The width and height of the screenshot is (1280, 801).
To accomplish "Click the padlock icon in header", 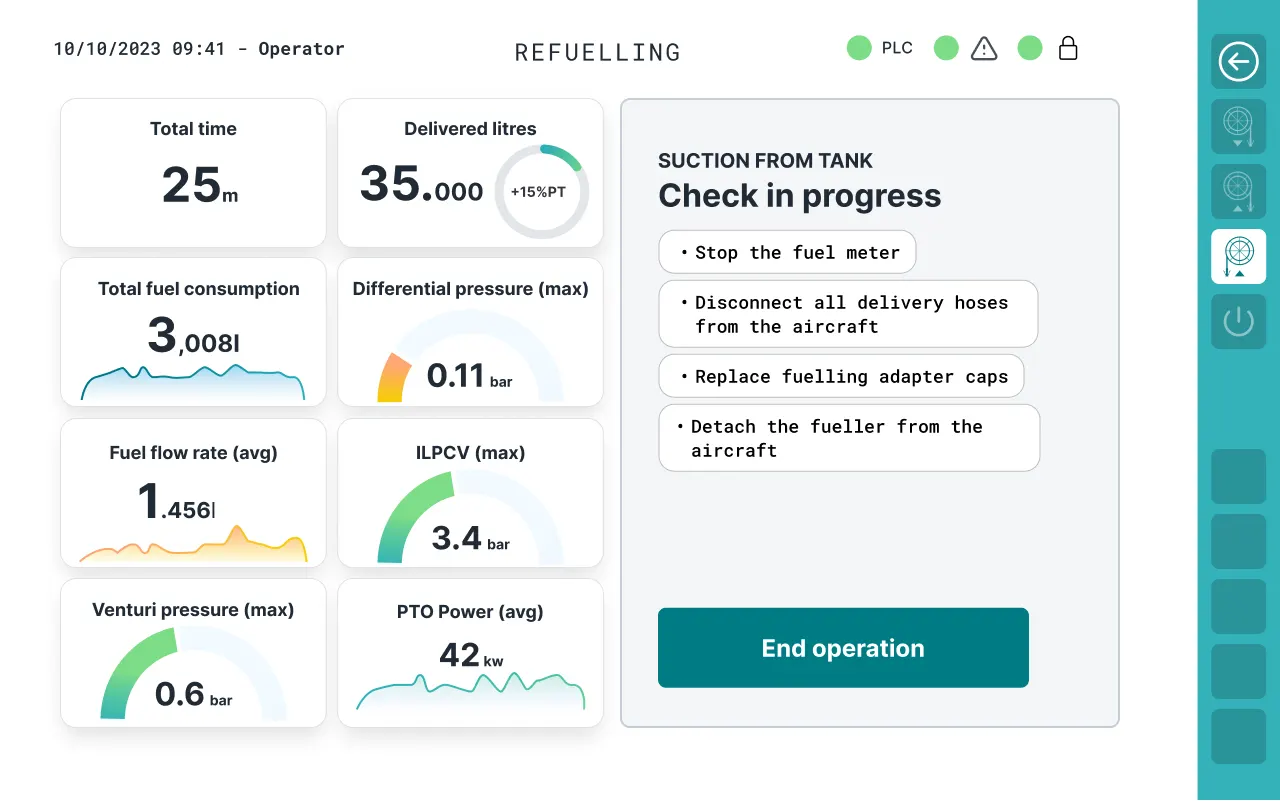I will pos(1068,48).
